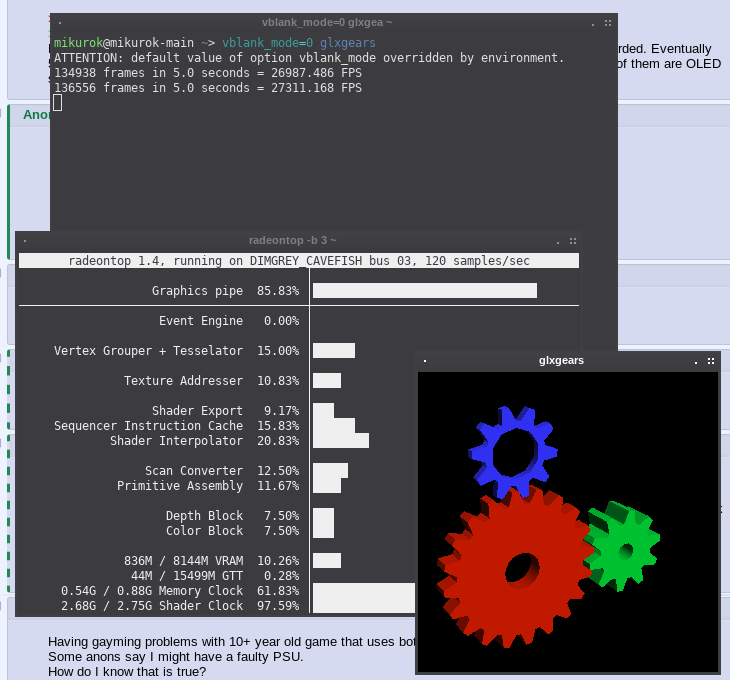730x680 pixels.
Task: Click left dot icon in radeontop title
Action: pos(25,241)
